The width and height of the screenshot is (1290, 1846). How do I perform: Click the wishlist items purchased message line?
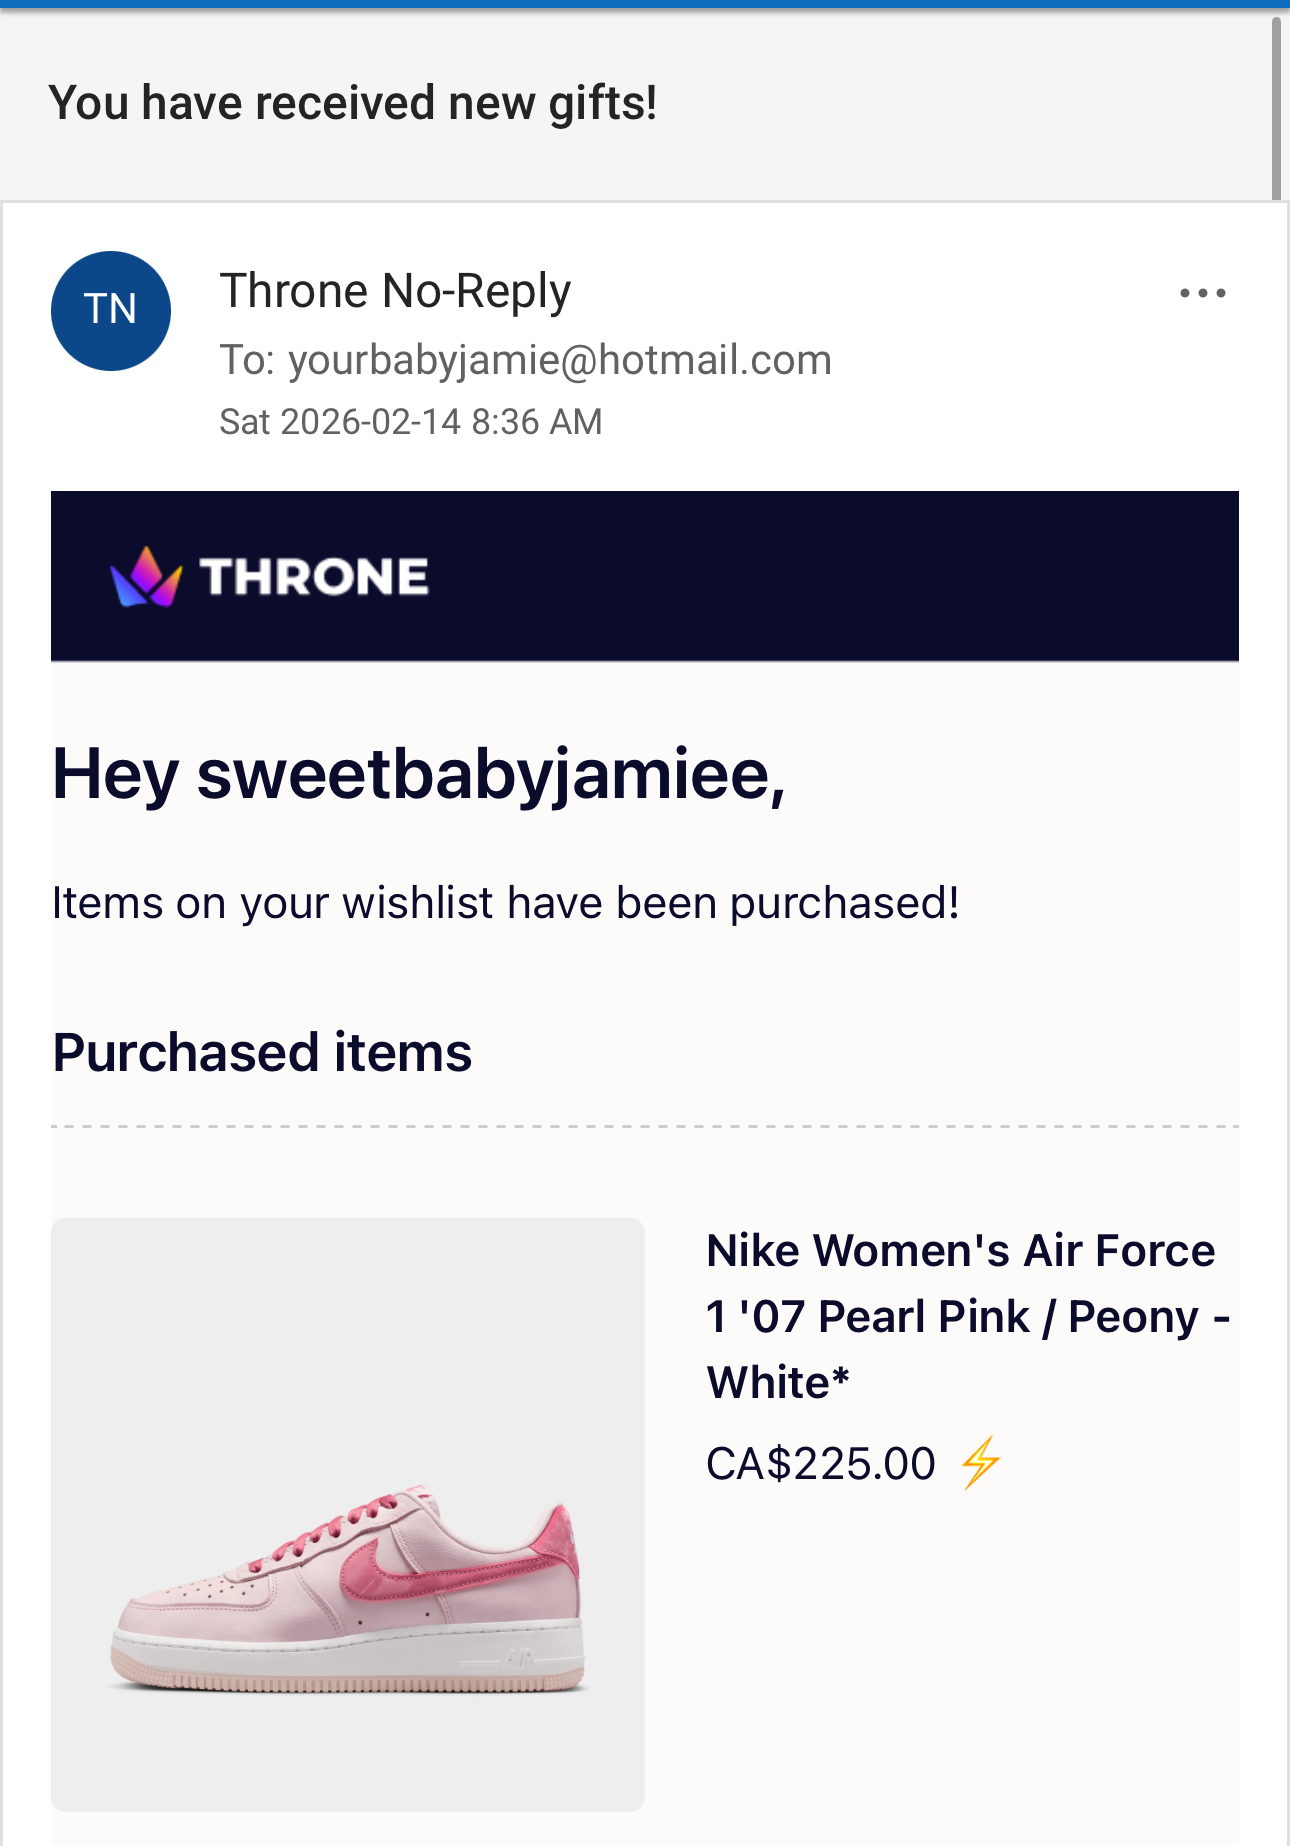tap(506, 903)
